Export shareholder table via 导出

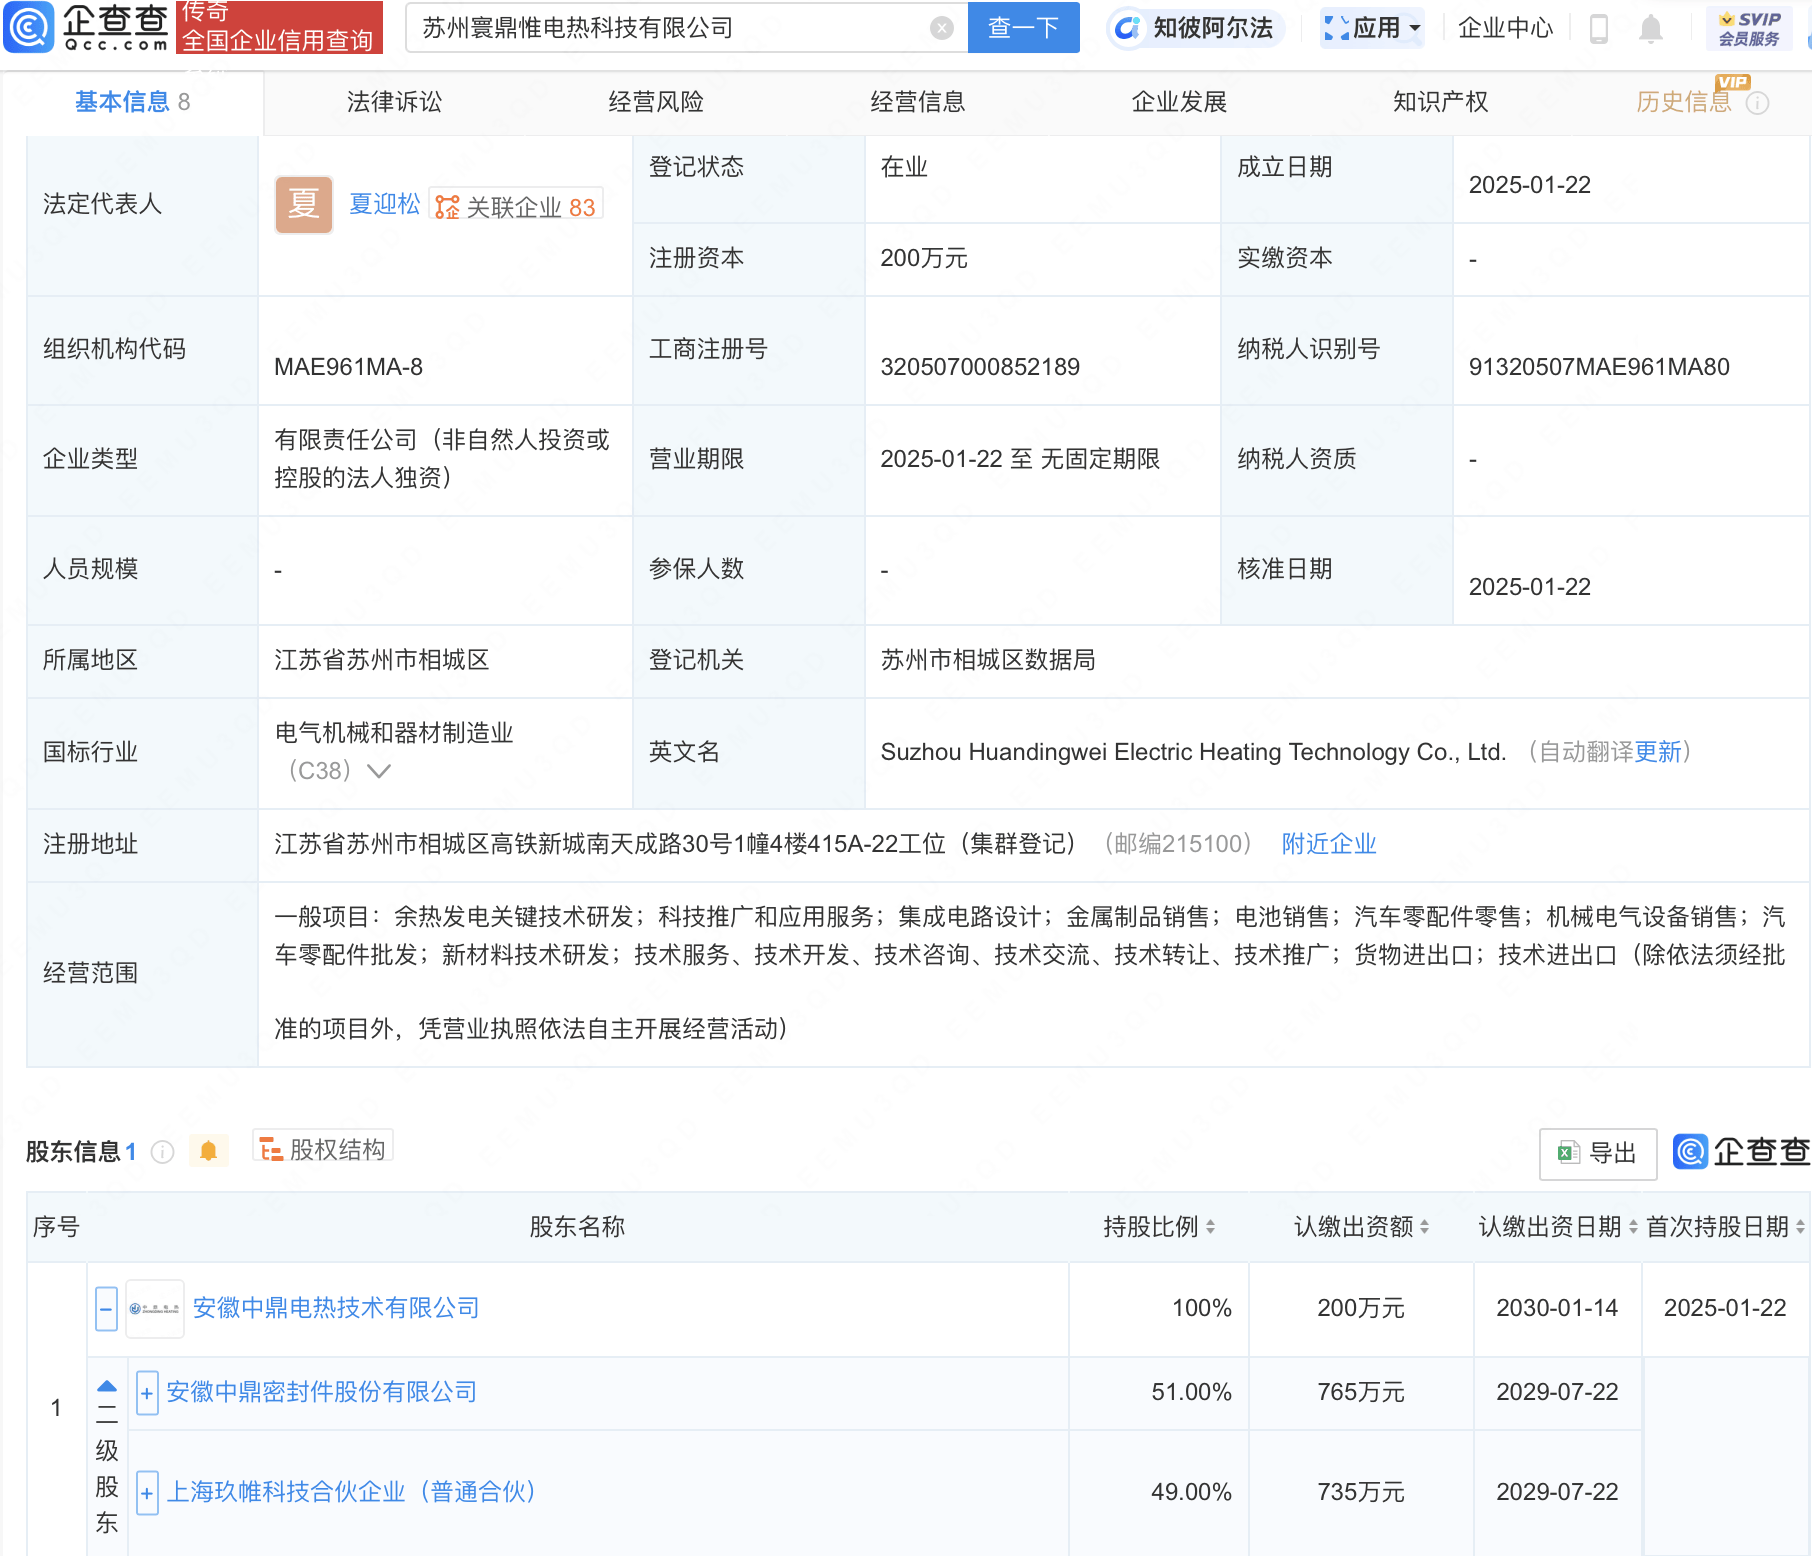(1598, 1153)
